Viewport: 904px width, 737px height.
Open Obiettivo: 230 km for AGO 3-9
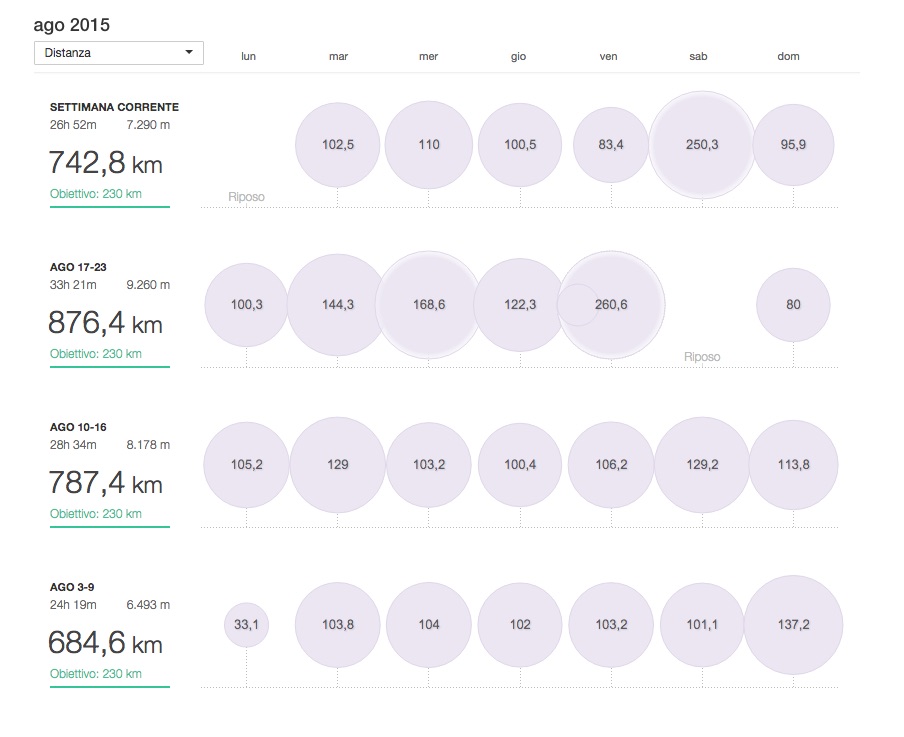pos(96,674)
